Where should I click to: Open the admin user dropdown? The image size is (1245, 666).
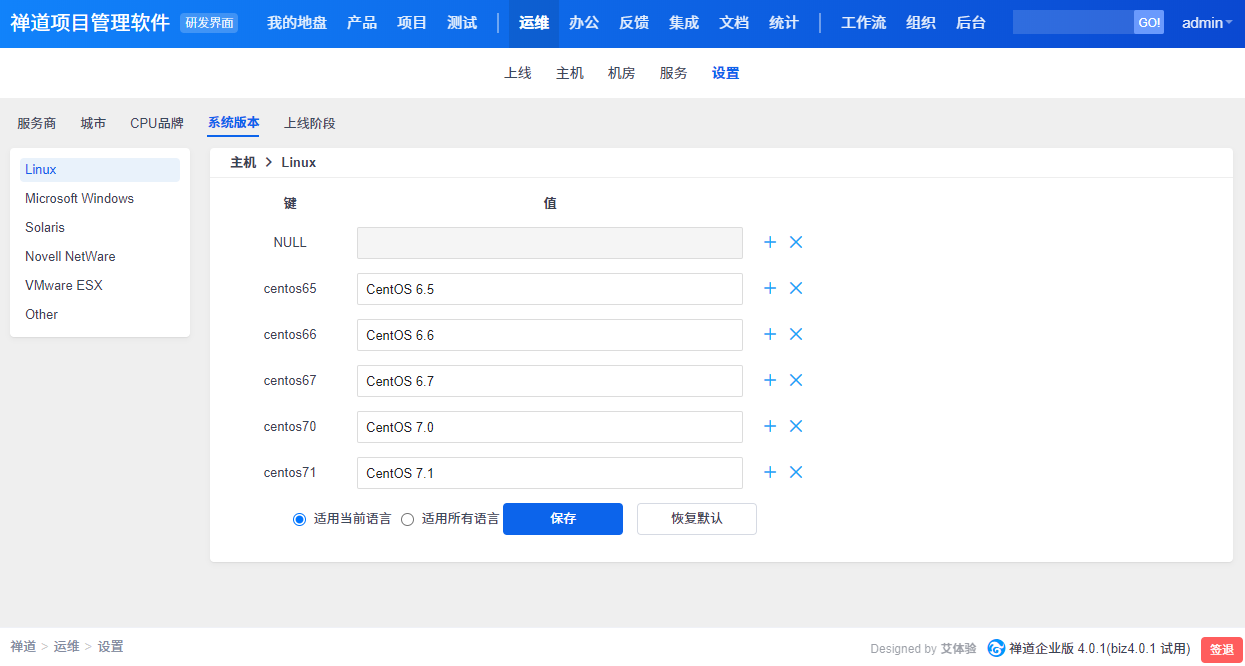1207,23
